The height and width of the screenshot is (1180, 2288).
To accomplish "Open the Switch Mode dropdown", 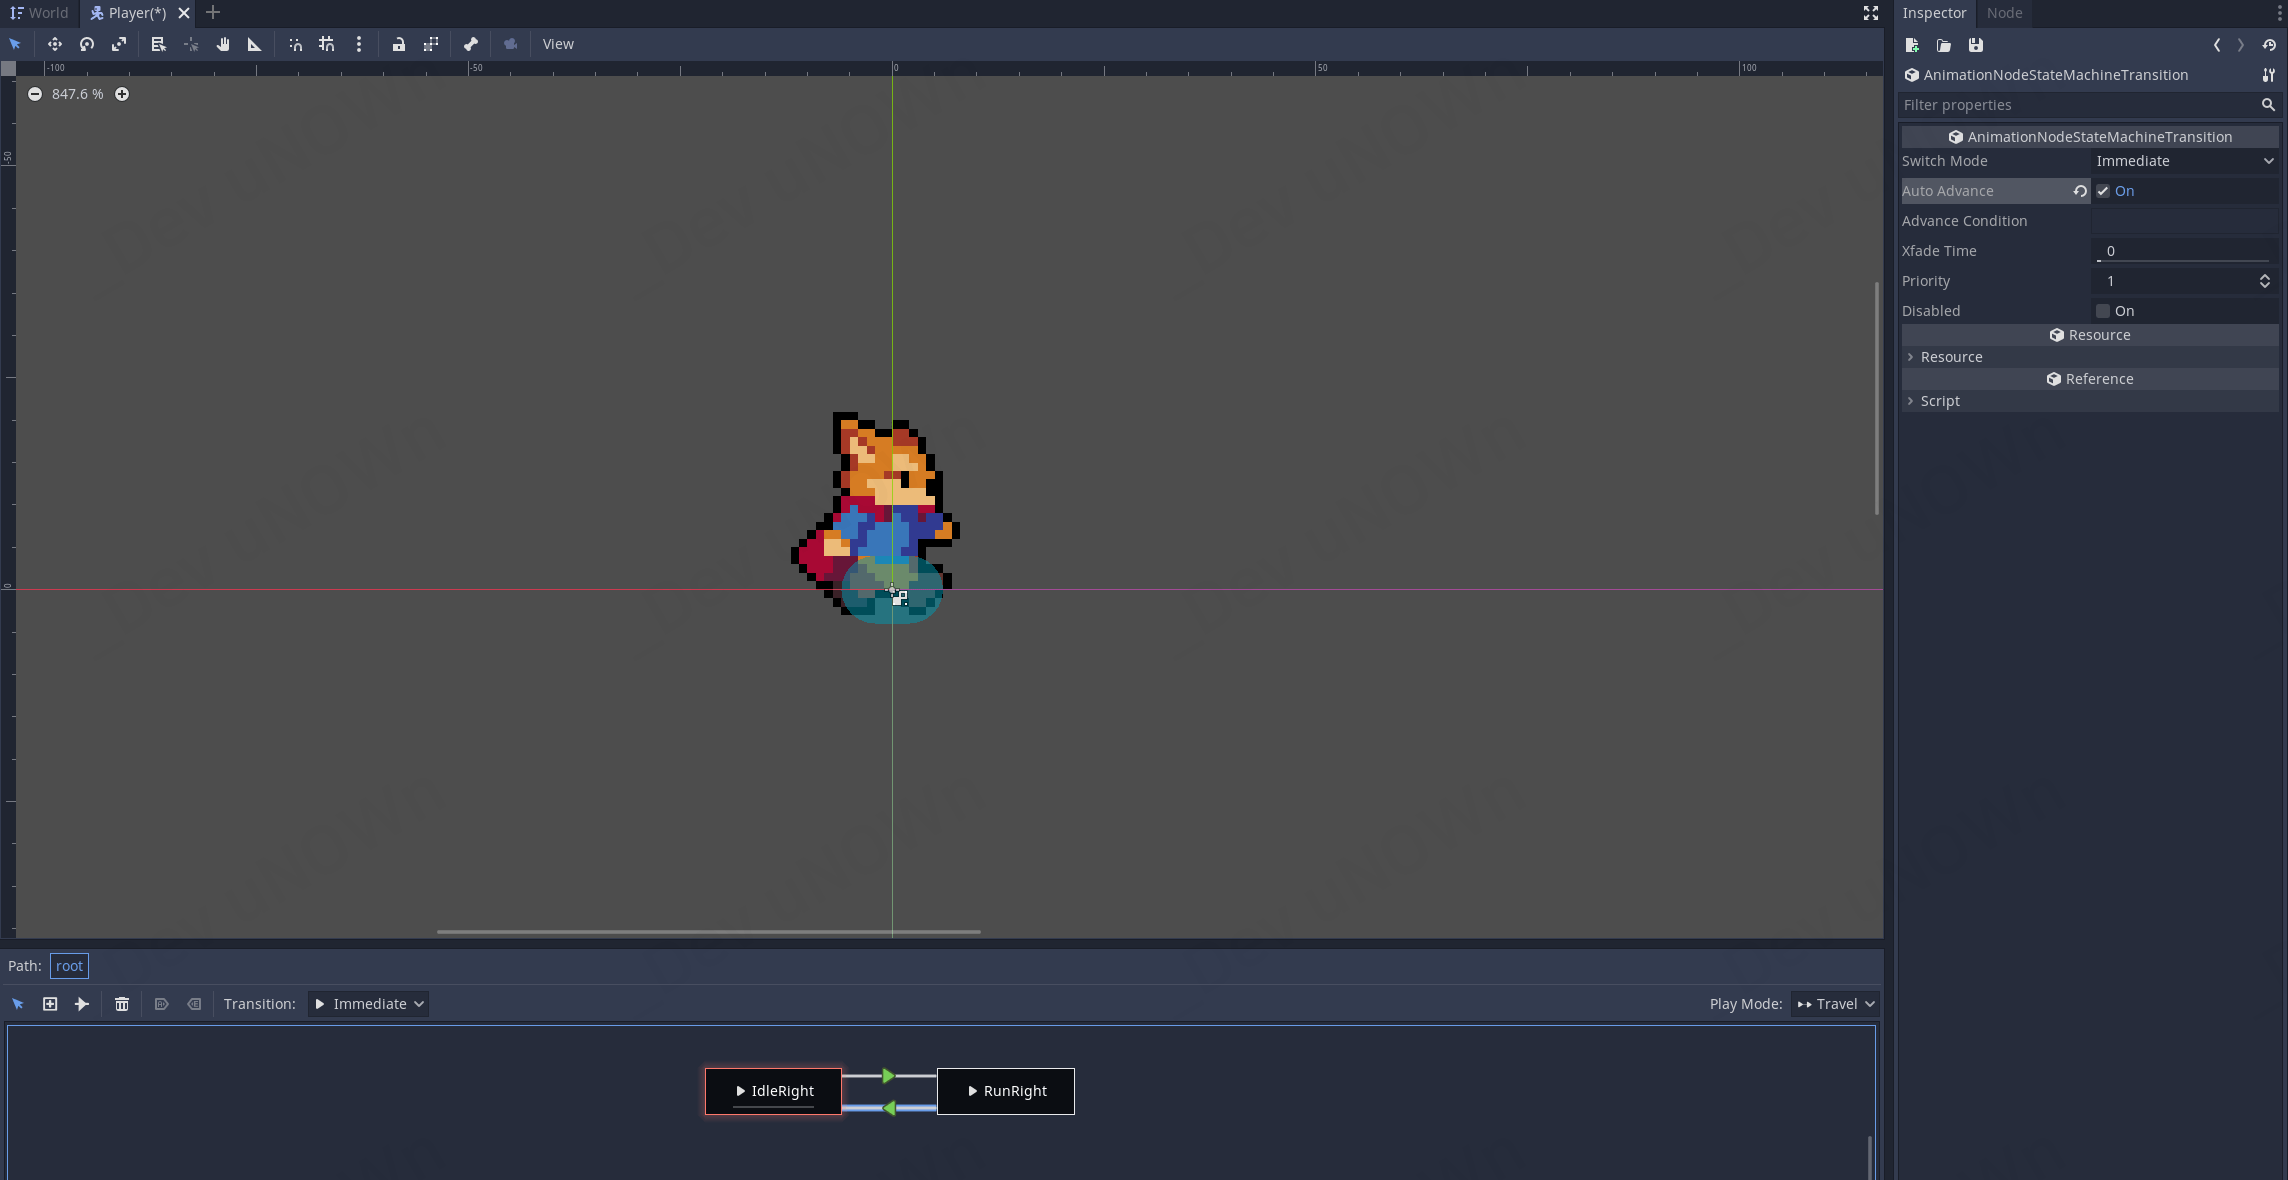I will click(x=2184, y=161).
